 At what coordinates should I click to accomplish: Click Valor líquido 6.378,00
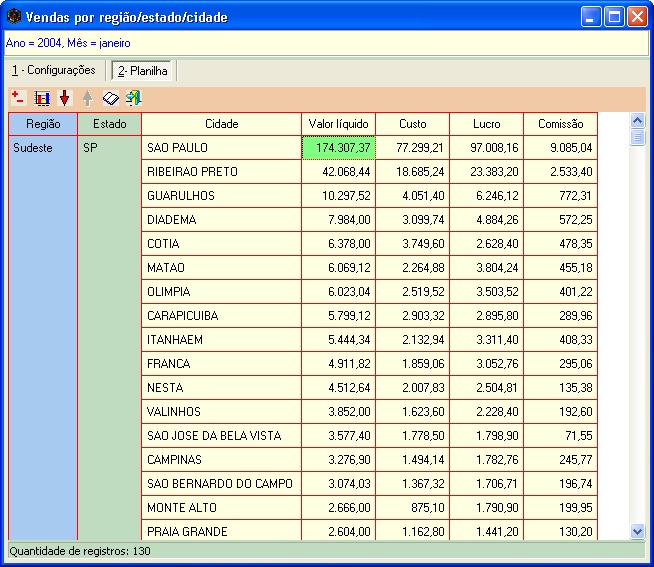click(338, 244)
